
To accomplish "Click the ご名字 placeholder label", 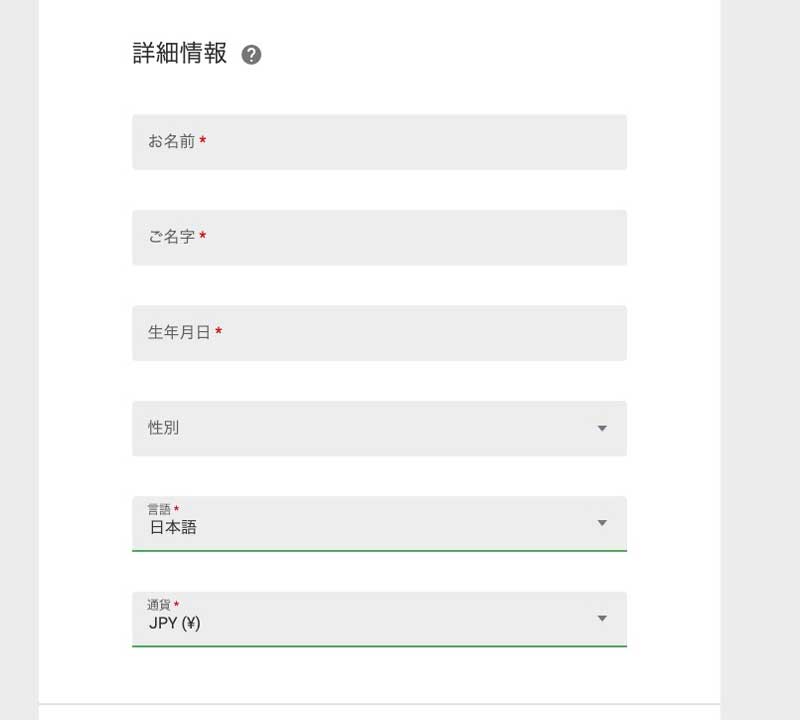I will pos(171,236).
